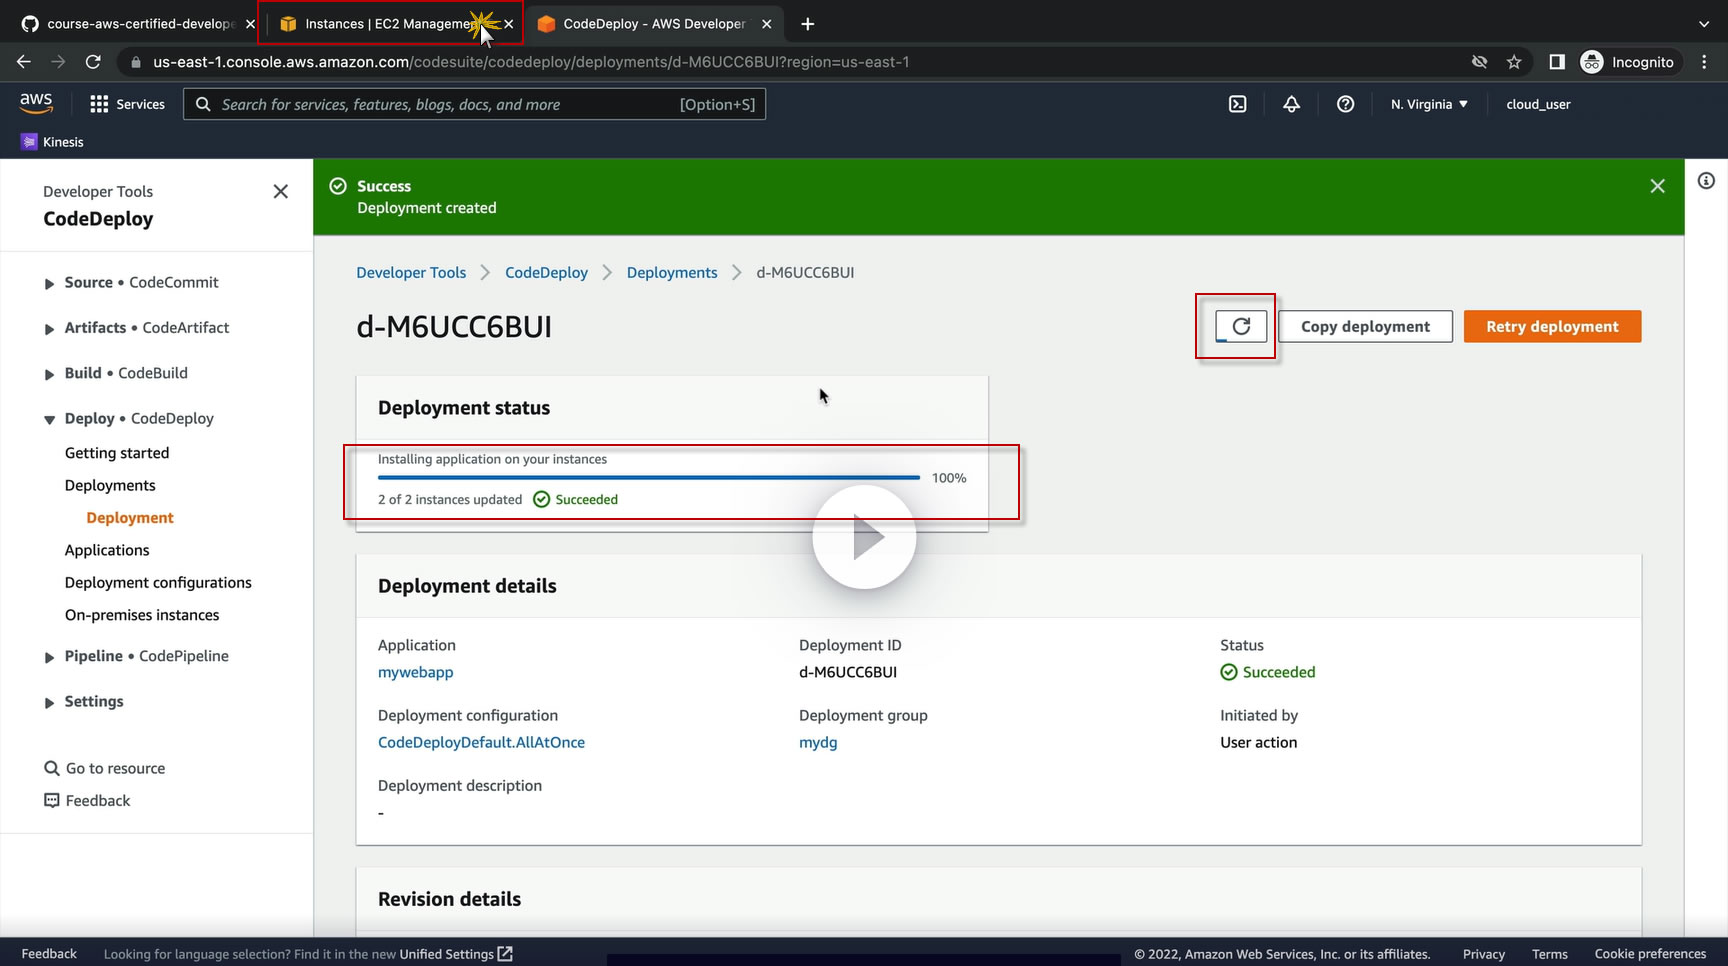Open the mywebapp application link
Viewport: 1728px width, 966px height.
[416, 672]
